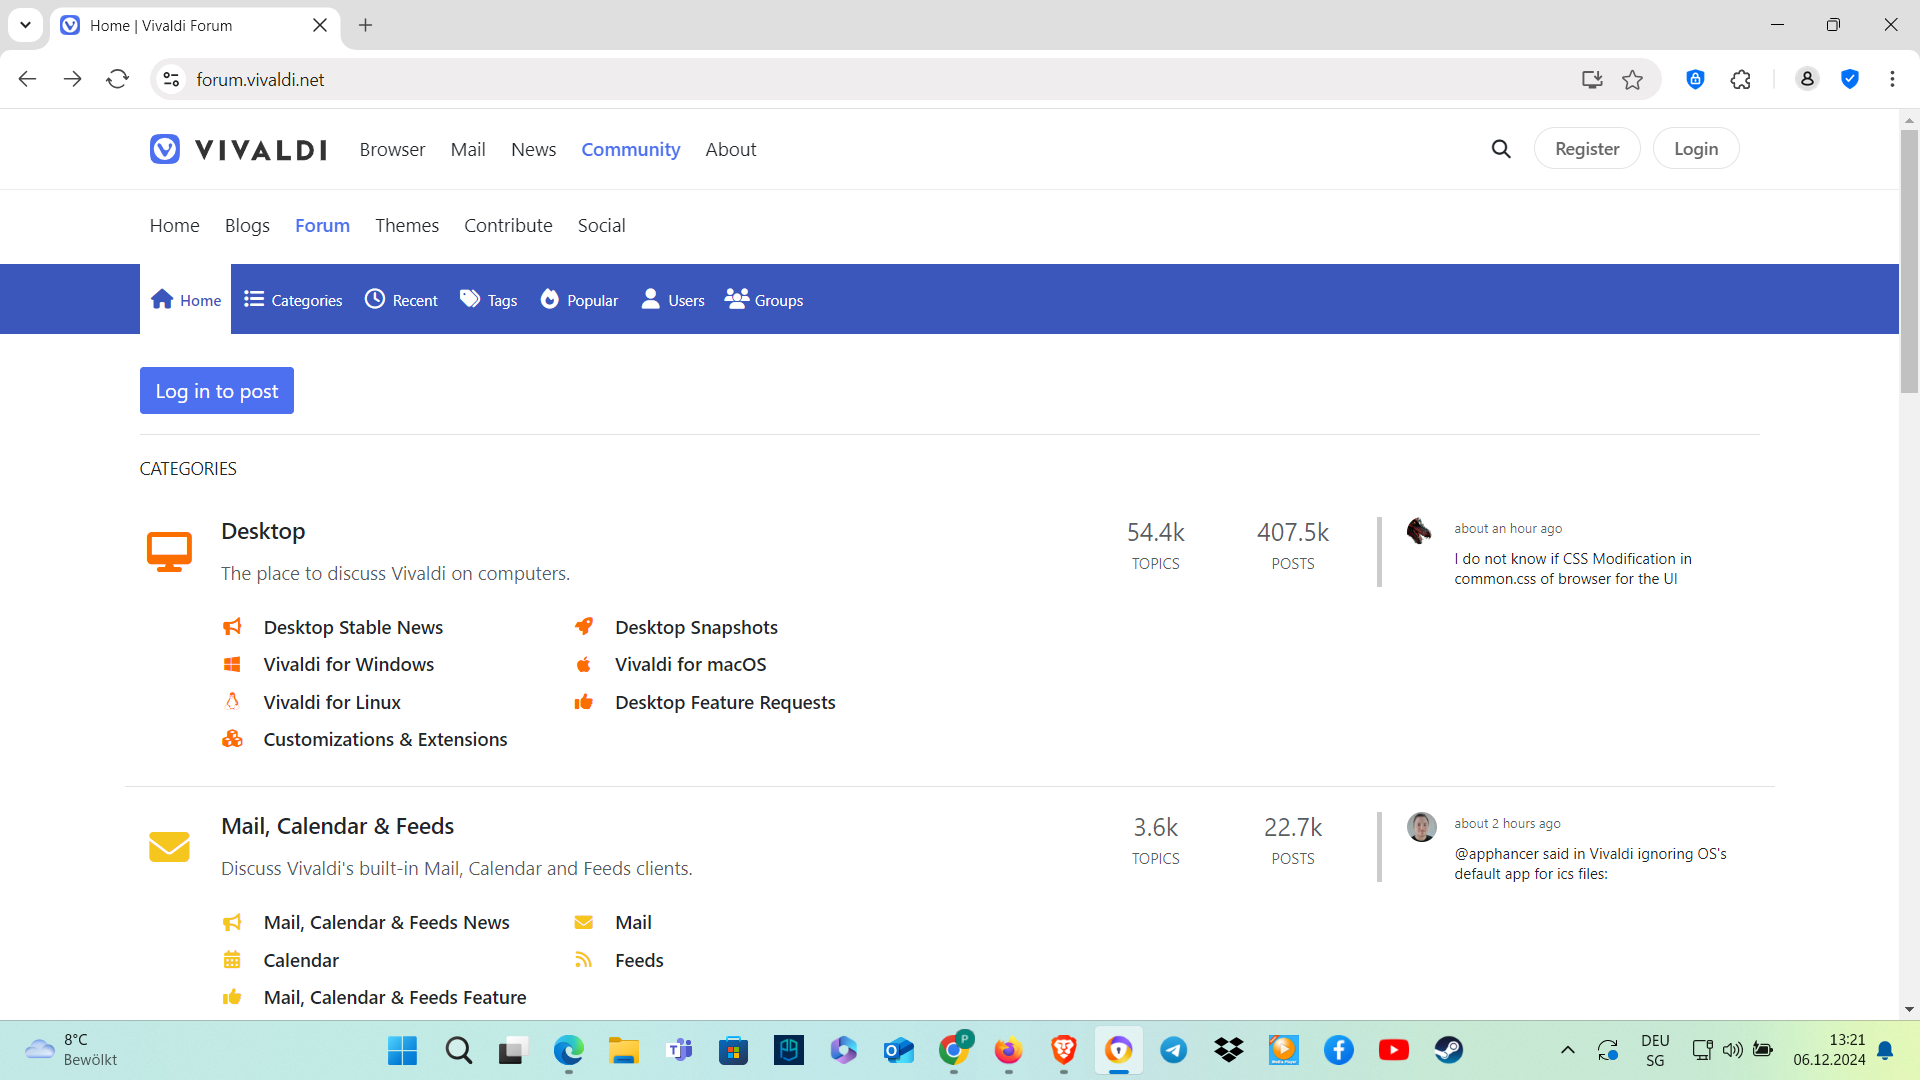
Task: Open Desktop Stable News subcategory
Action: pos(353,627)
